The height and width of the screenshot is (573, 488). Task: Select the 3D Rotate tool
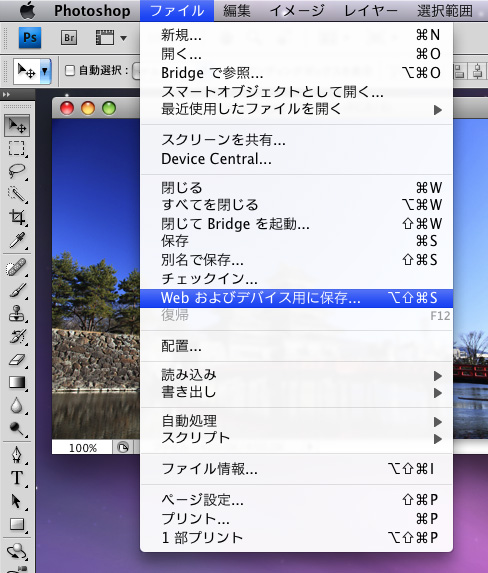tap(17, 551)
